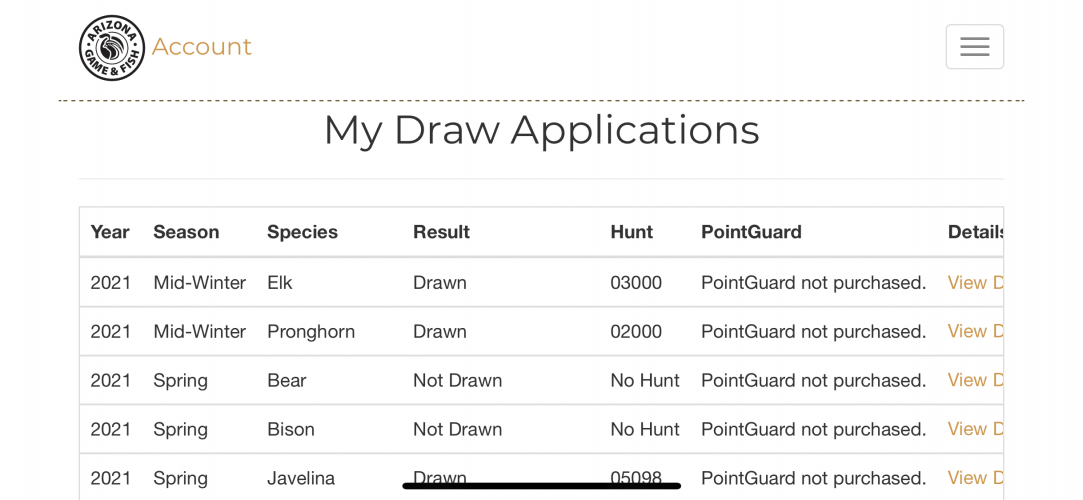Open View Details for the Bear application
1083x500 pixels.
pyautogui.click(x=975, y=381)
